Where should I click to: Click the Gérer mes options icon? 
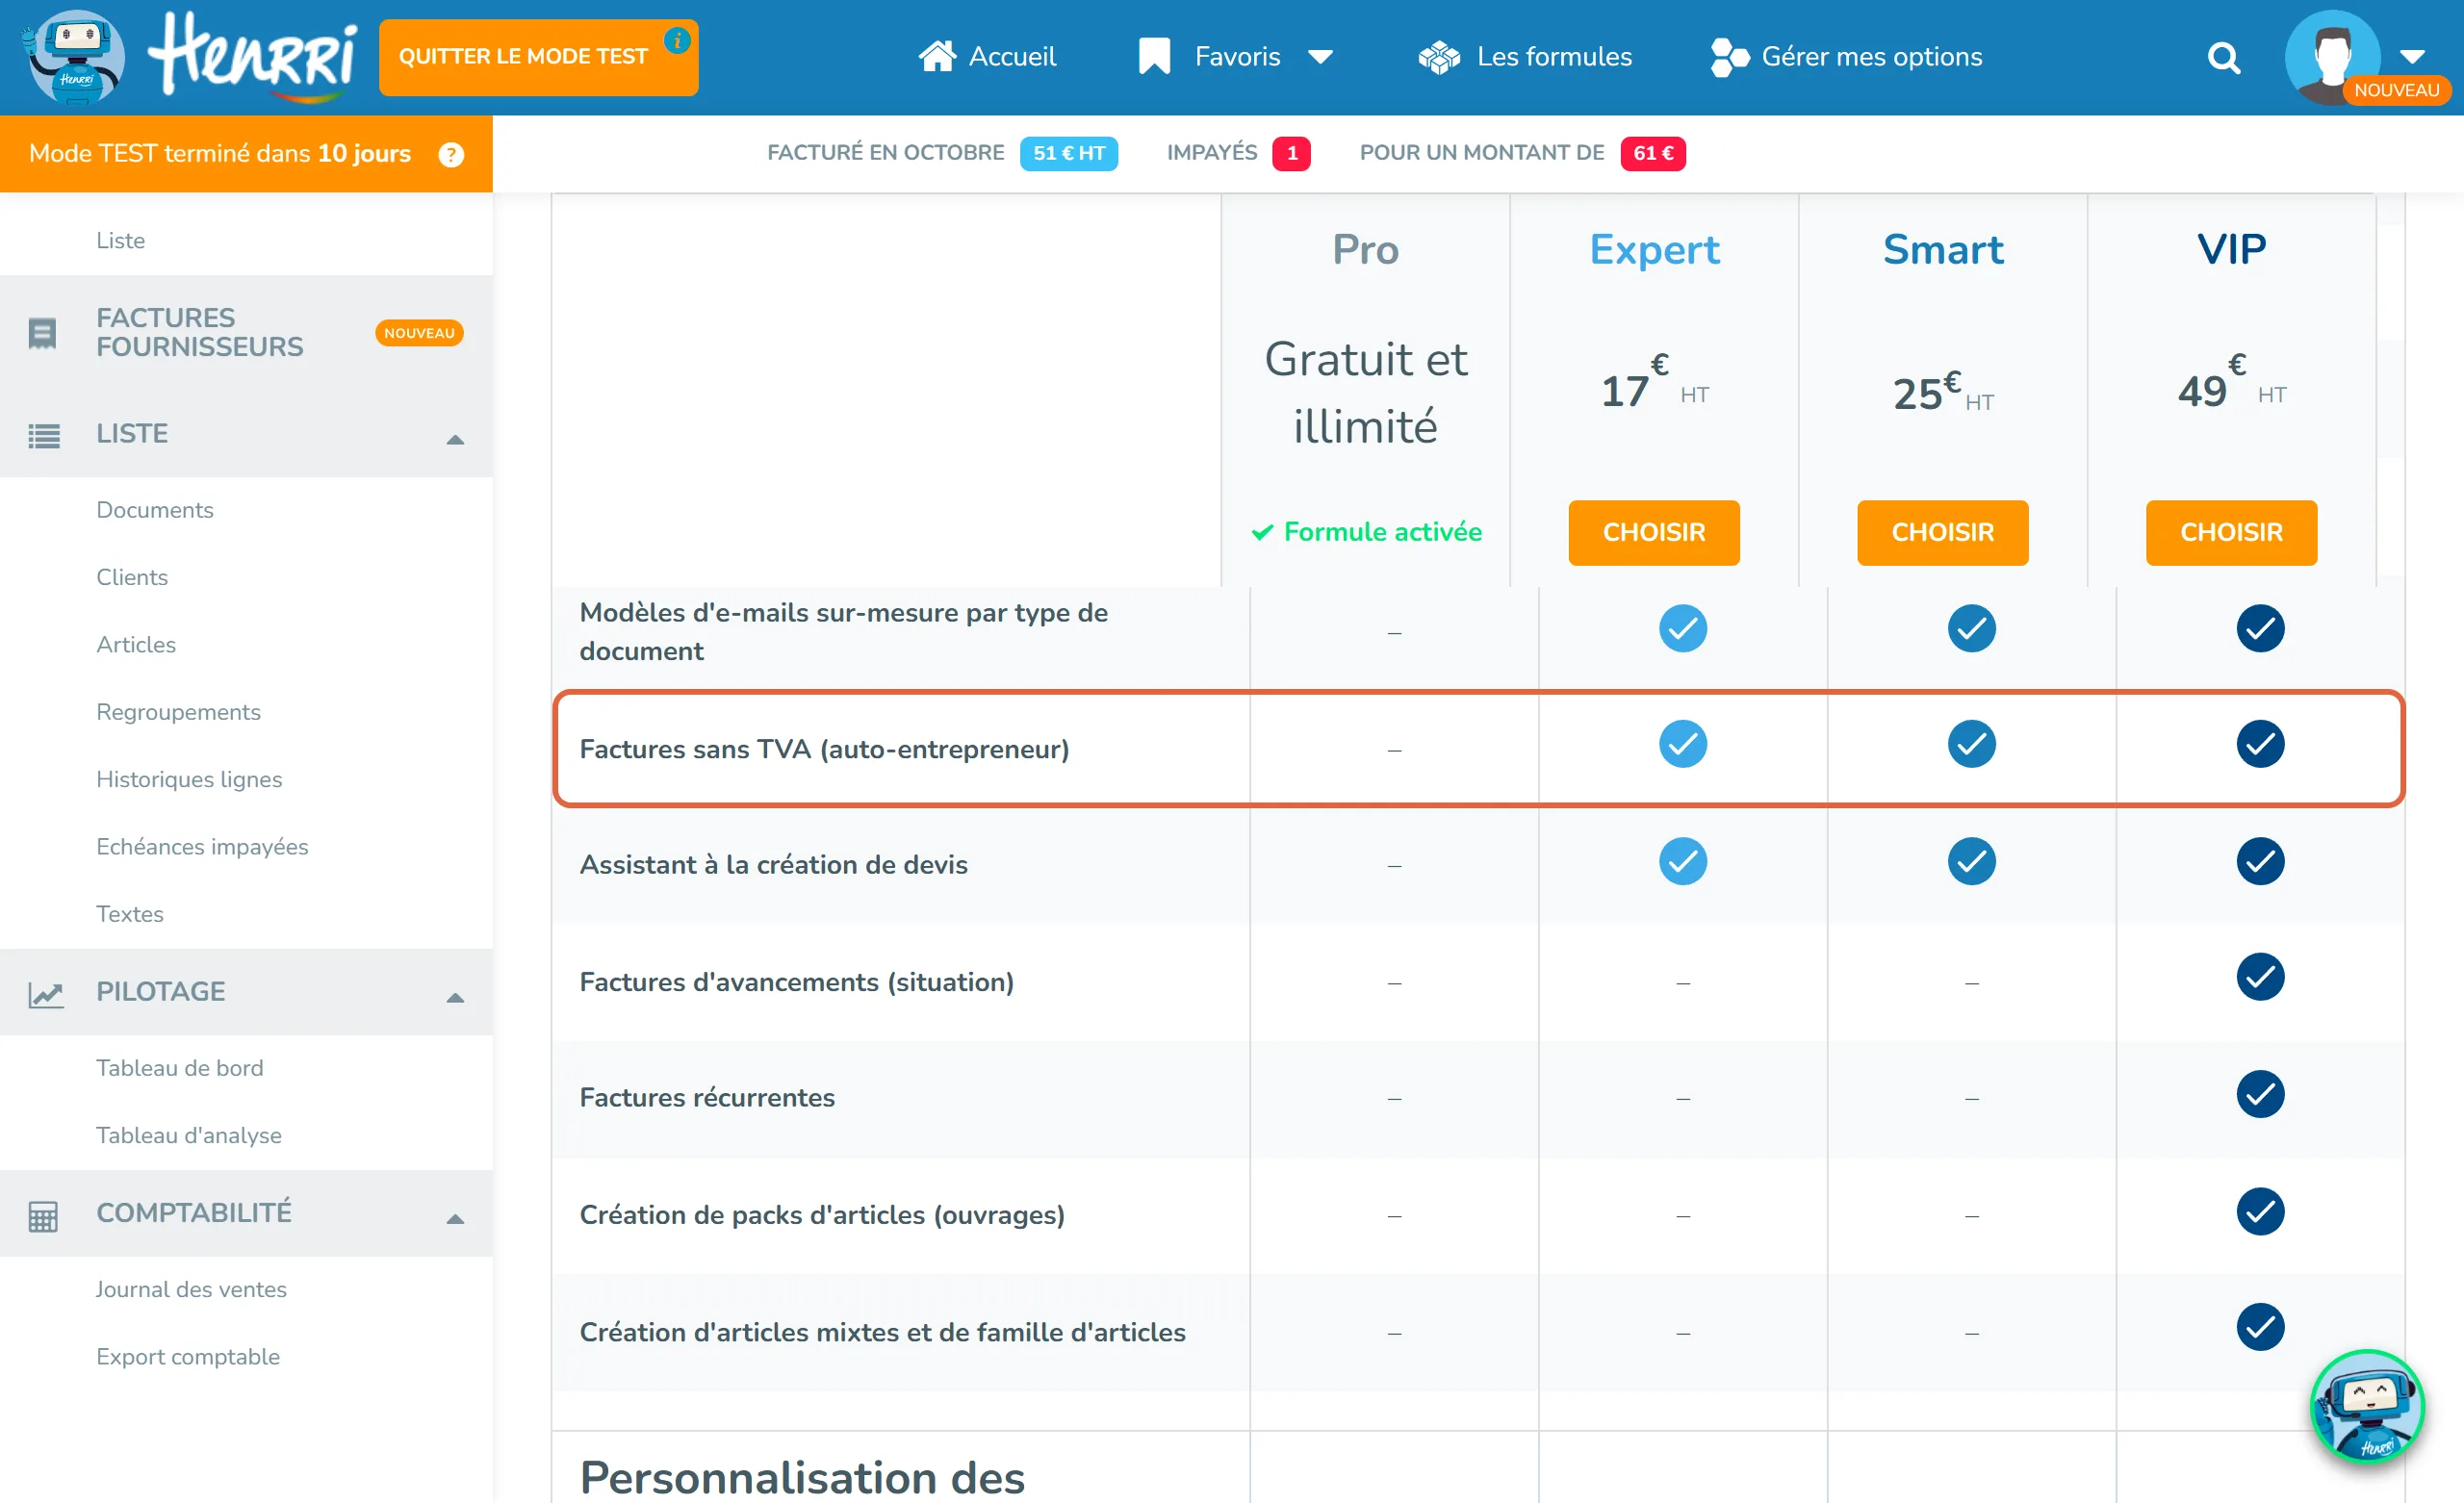coord(1729,57)
